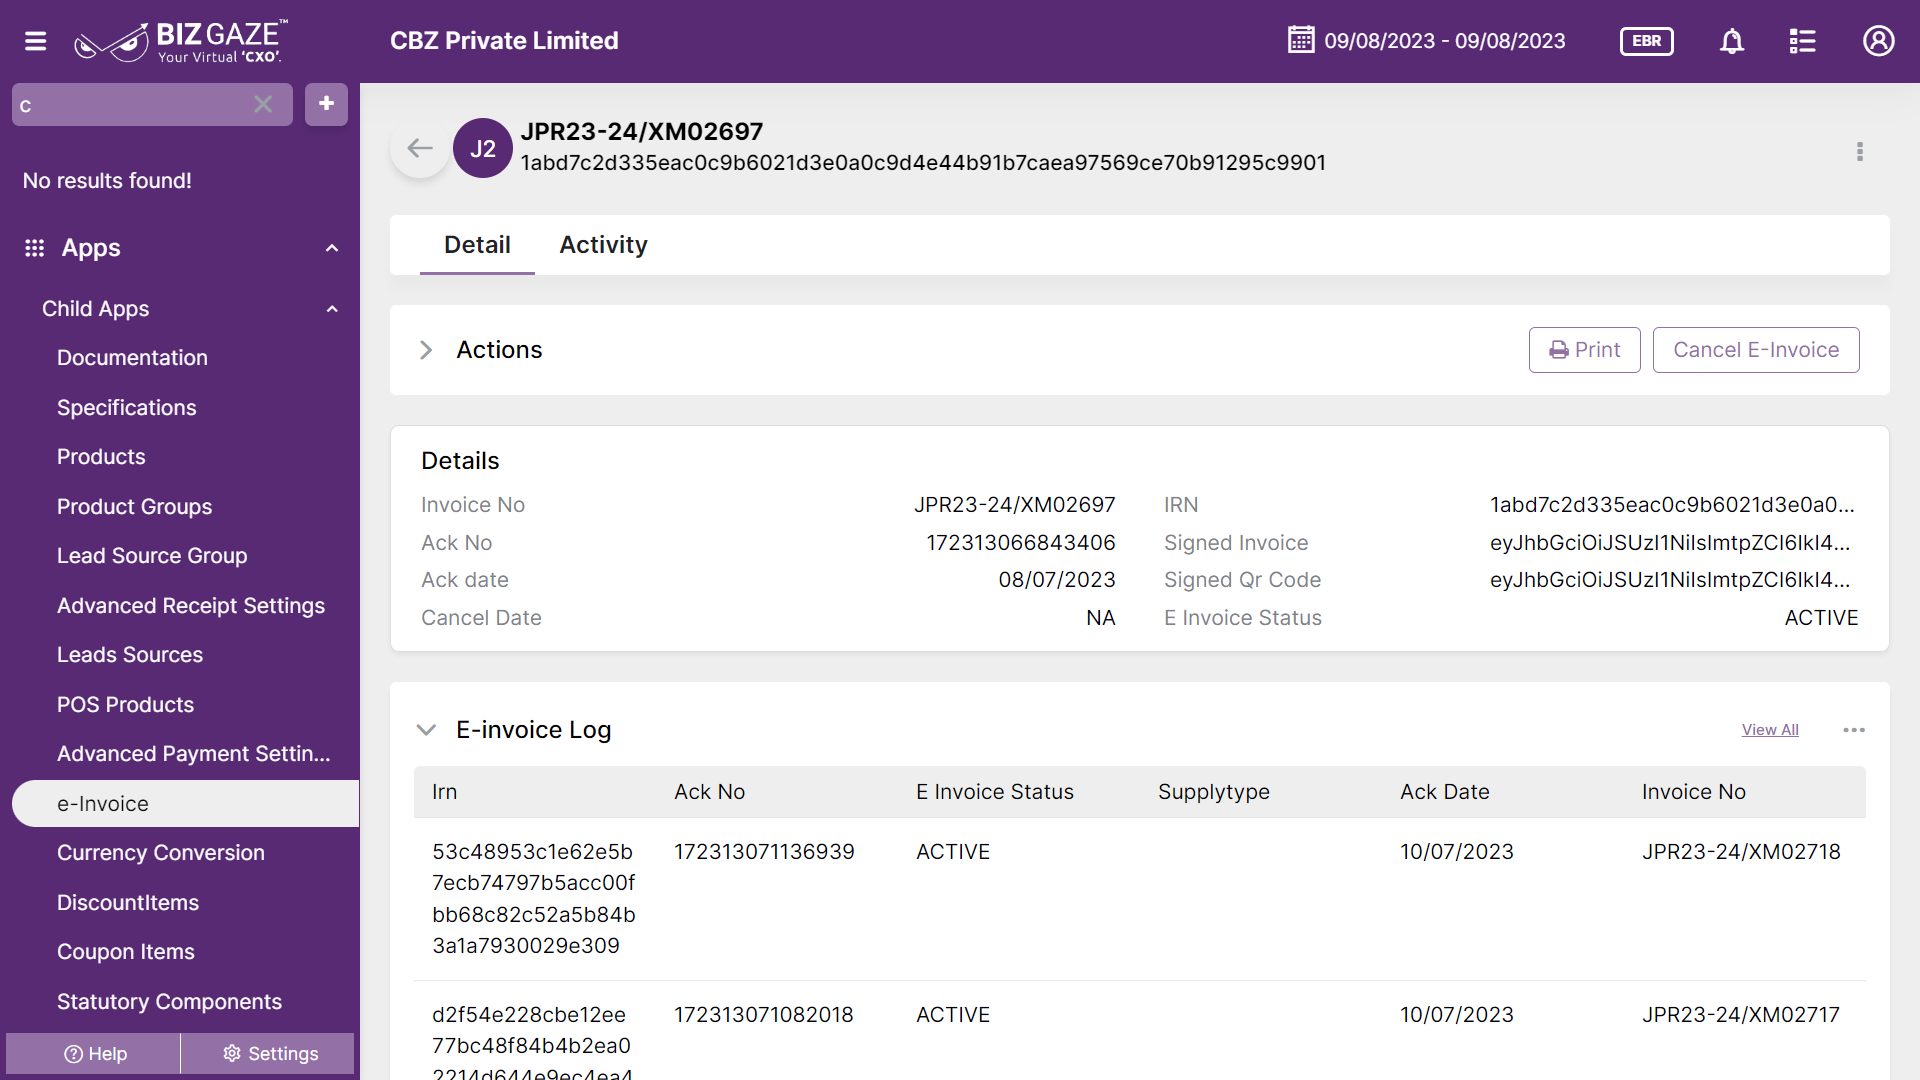Click the Print button
The height and width of the screenshot is (1080, 1920).
[x=1584, y=350]
